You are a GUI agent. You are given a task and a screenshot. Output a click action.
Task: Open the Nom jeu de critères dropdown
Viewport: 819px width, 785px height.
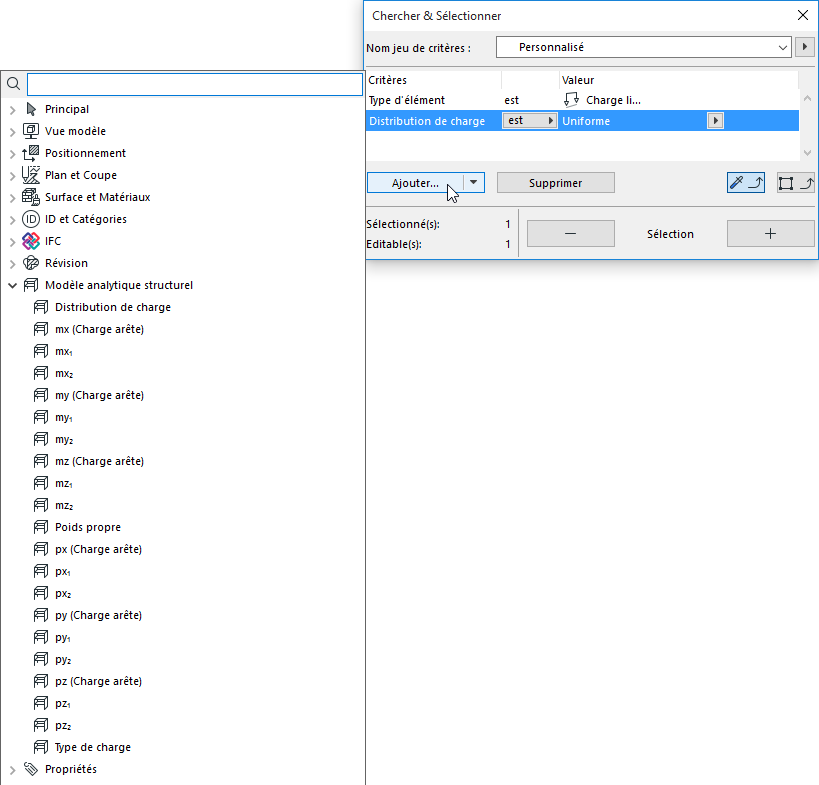(644, 48)
